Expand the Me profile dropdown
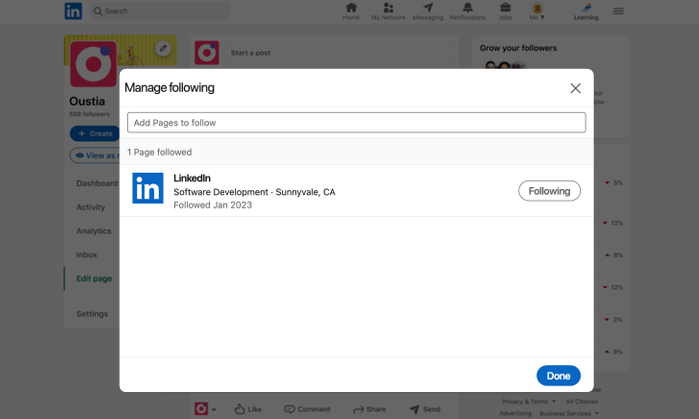 coord(537,12)
